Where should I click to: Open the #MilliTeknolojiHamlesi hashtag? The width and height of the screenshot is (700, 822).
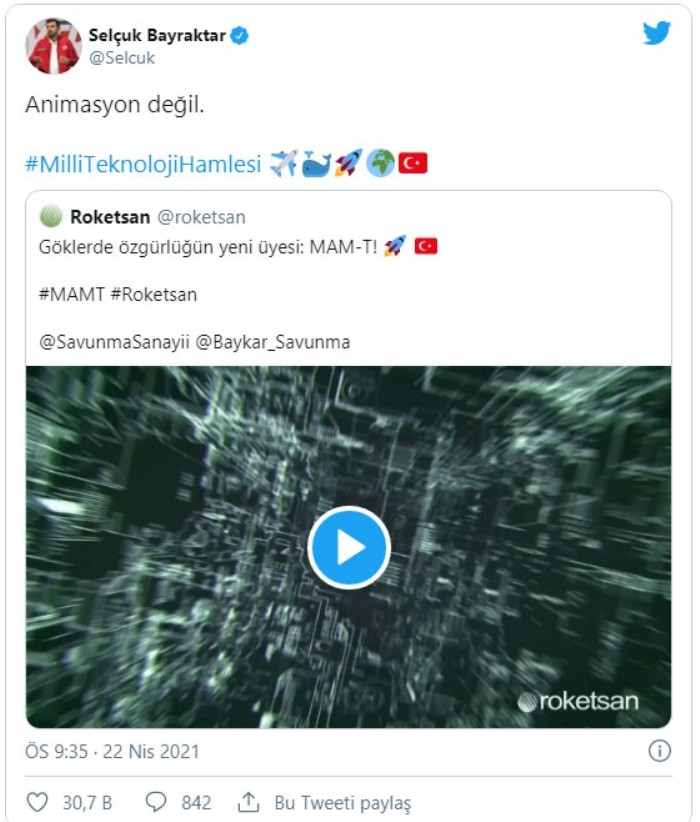(x=143, y=164)
